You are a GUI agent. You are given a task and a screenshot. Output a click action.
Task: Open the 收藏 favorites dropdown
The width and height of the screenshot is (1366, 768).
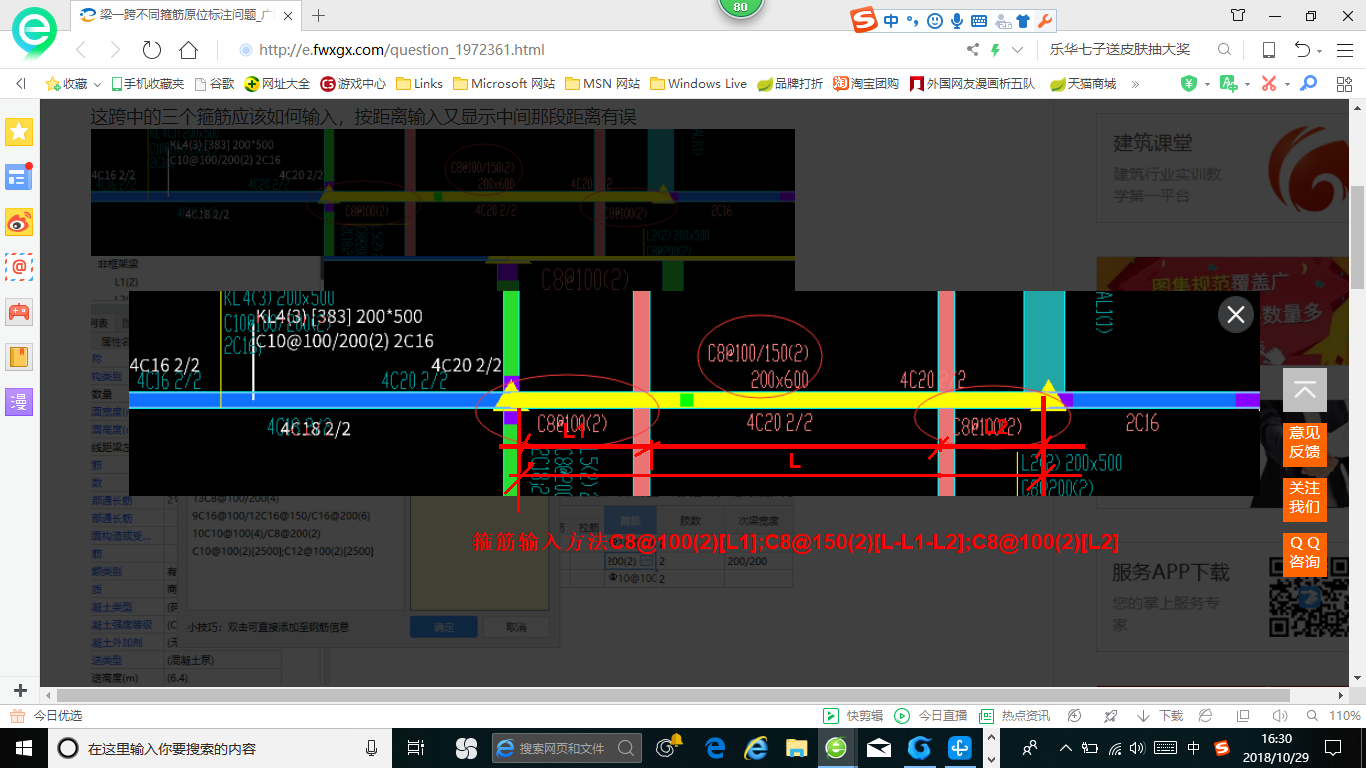pos(75,84)
